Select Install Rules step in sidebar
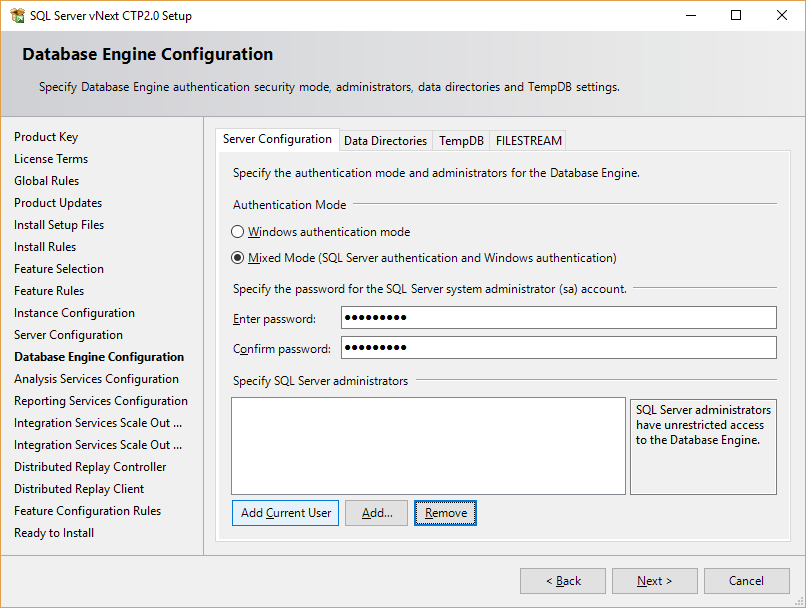 click(45, 247)
